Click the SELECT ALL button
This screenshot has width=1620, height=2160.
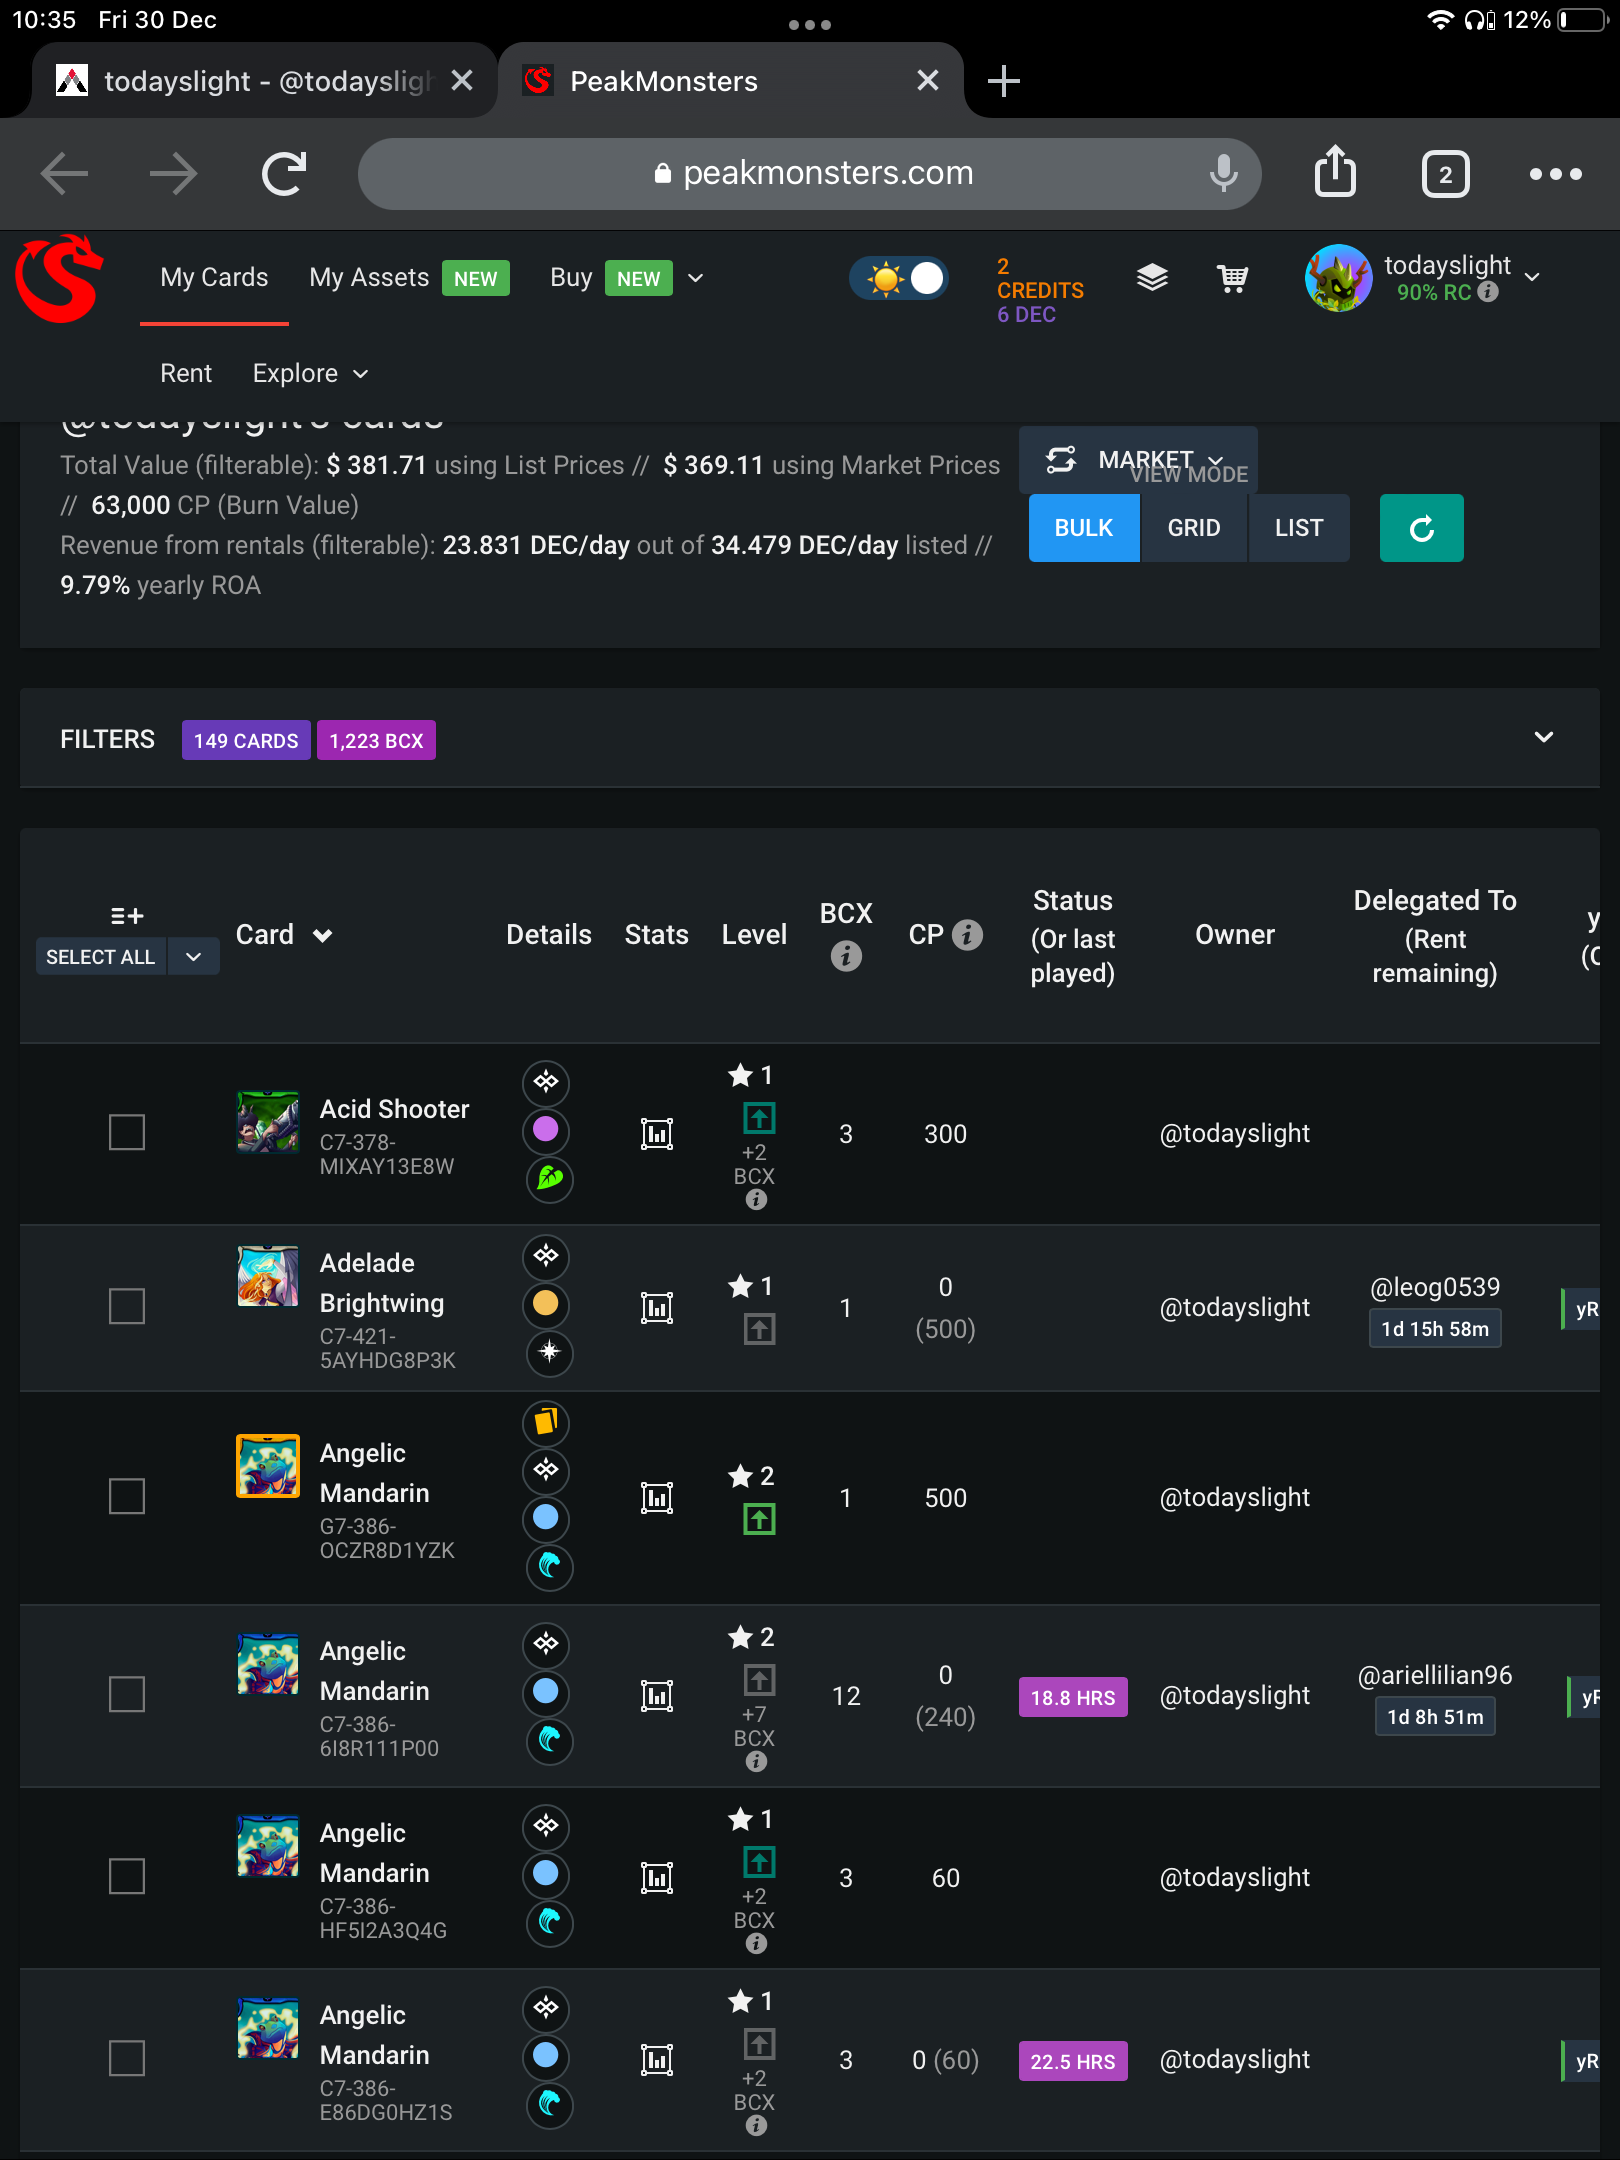(101, 957)
